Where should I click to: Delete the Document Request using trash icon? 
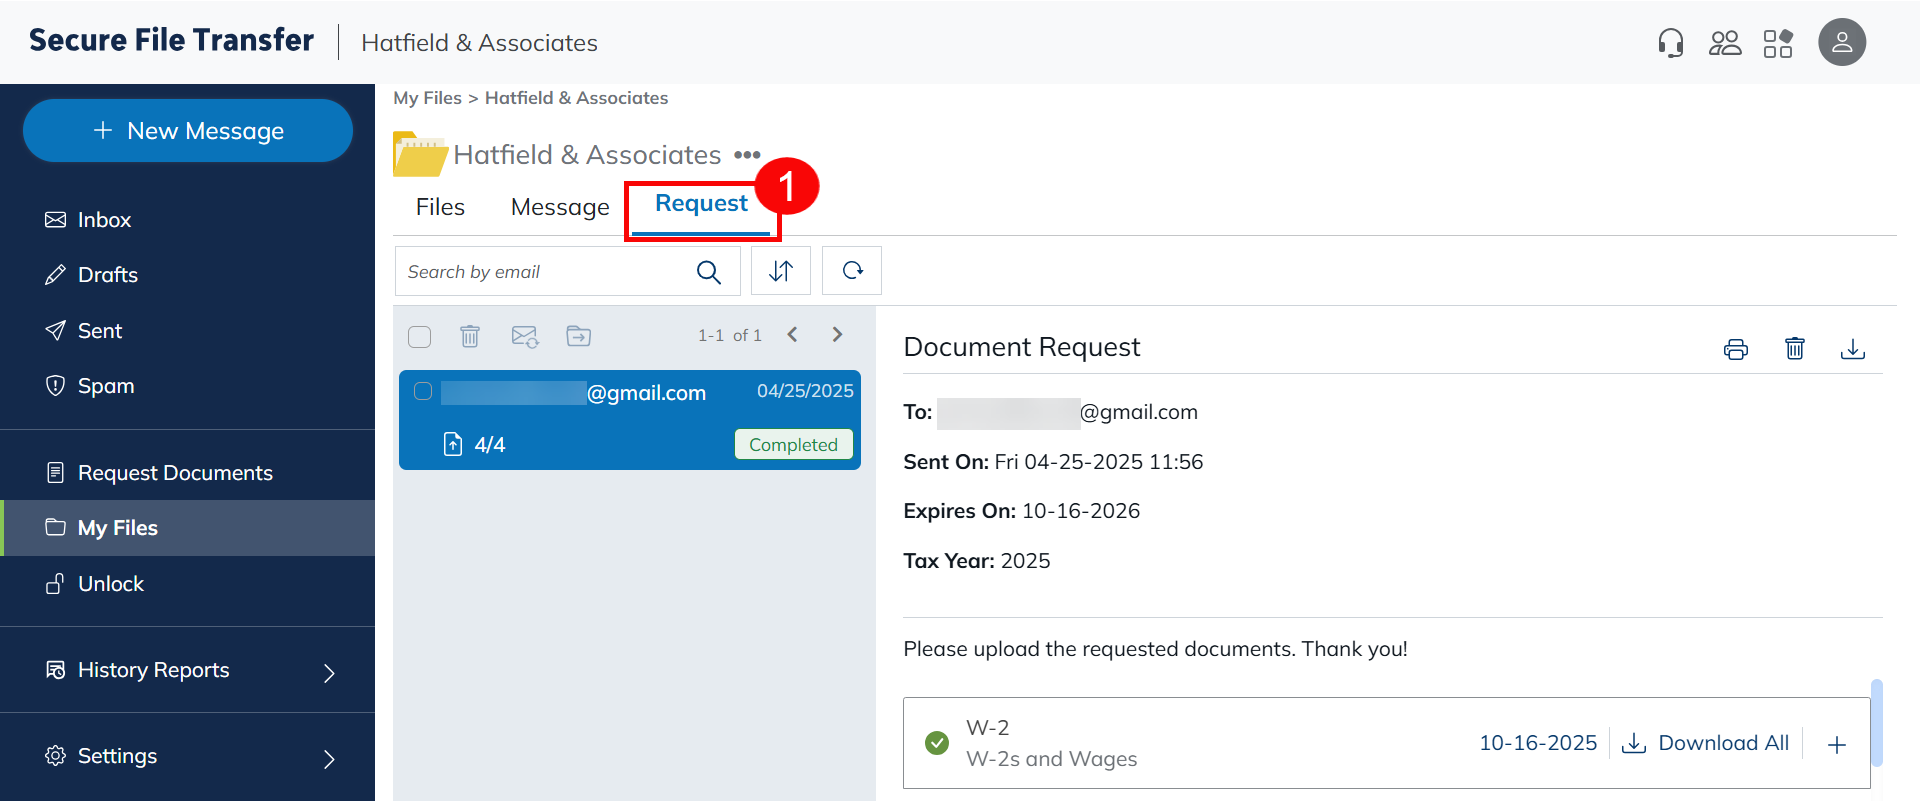pos(1795,348)
